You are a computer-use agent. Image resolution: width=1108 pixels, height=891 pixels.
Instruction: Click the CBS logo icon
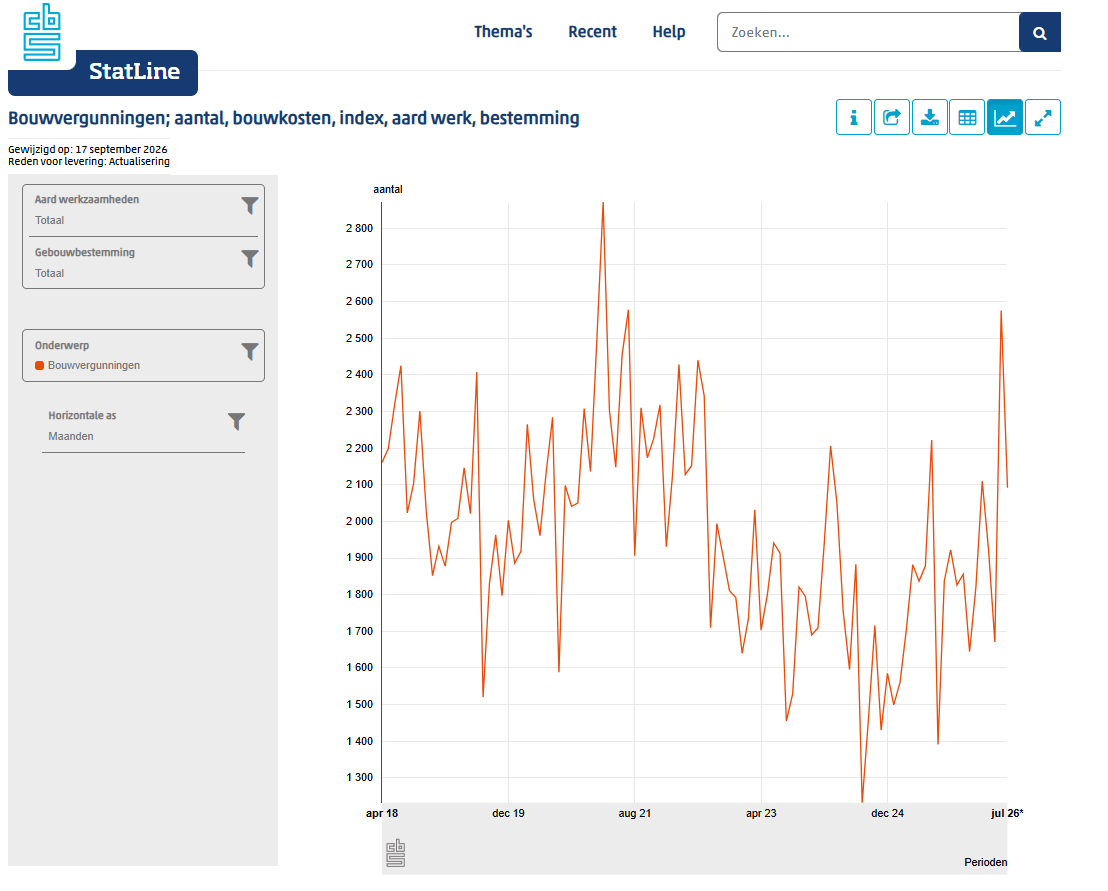(42, 33)
